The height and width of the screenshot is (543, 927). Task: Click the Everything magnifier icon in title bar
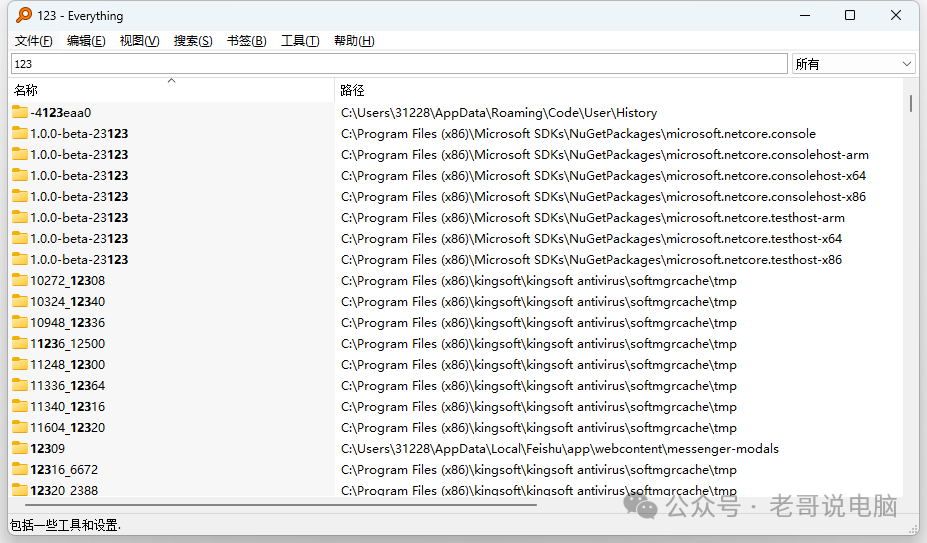click(x=20, y=15)
